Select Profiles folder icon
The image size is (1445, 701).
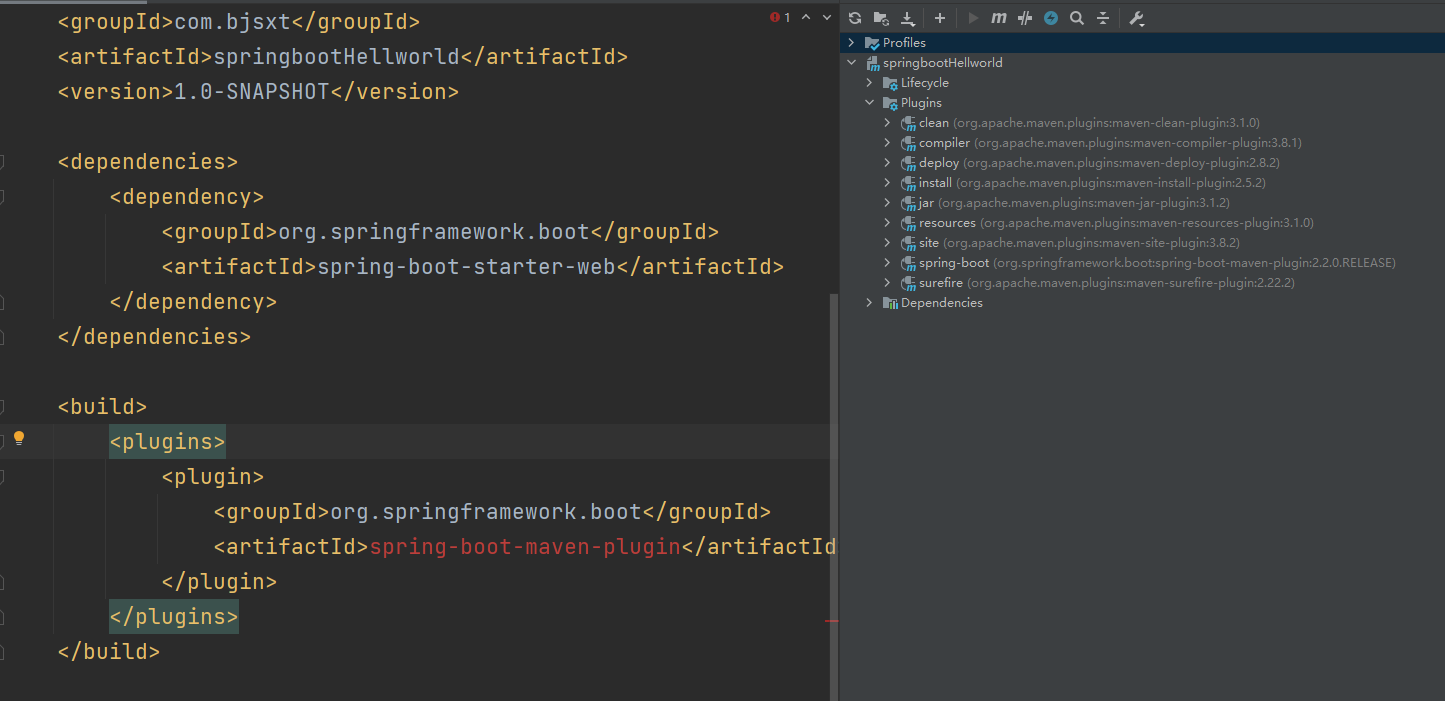pos(873,43)
